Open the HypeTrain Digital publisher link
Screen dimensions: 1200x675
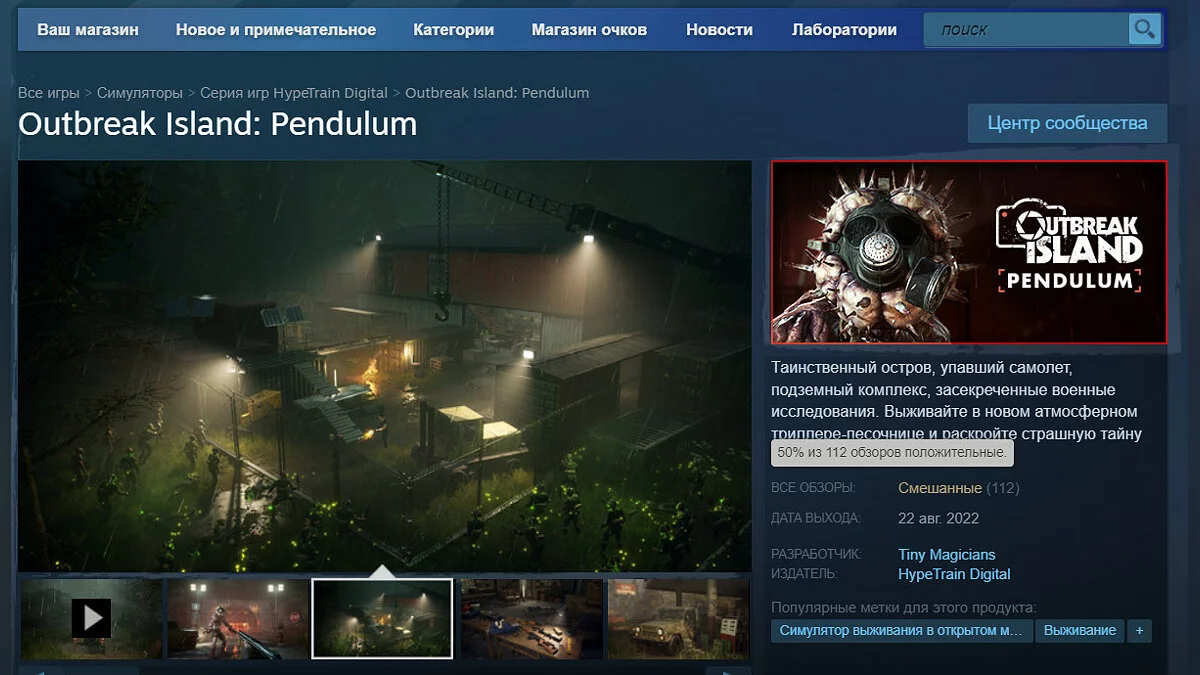click(x=954, y=574)
